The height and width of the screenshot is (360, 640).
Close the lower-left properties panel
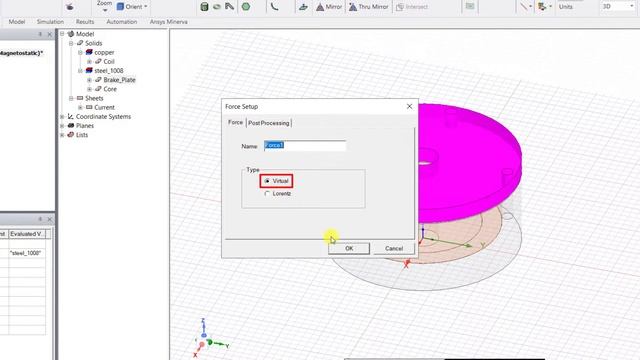pos(50,220)
